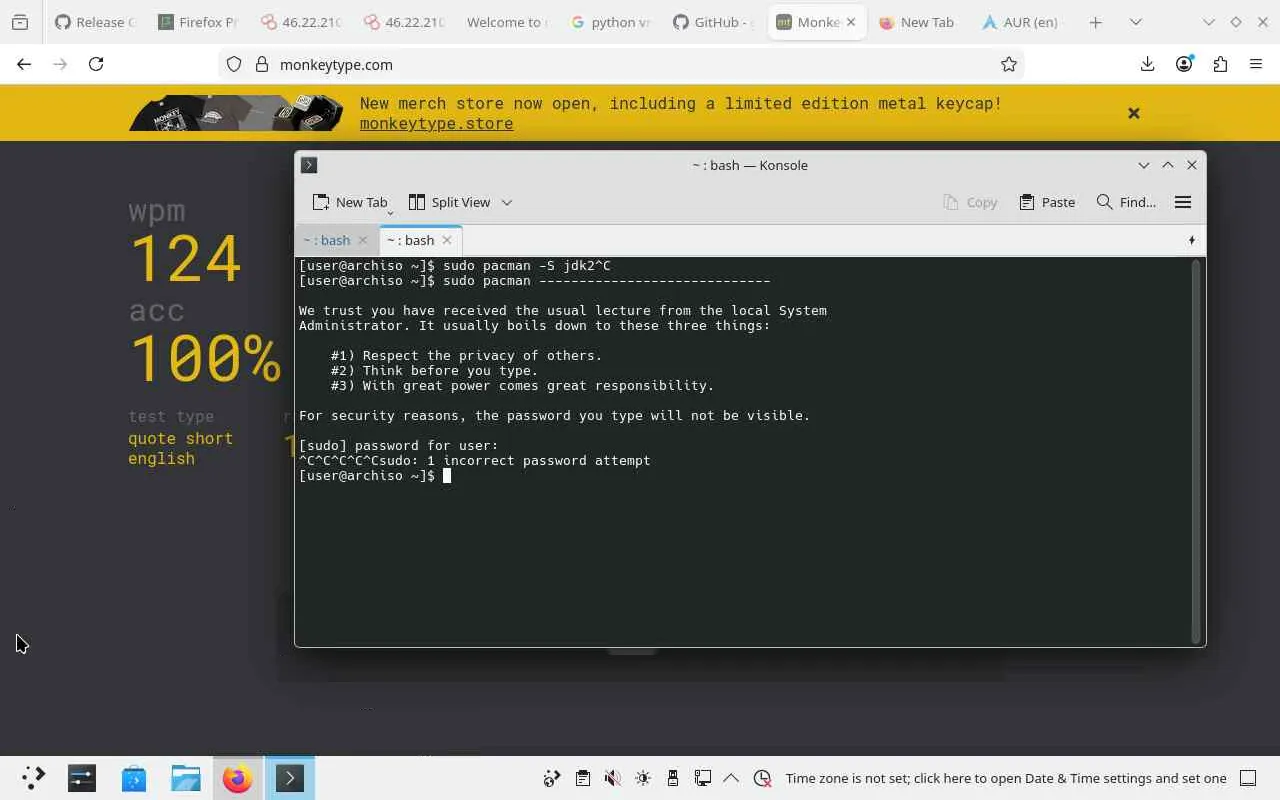
Task: Open the removable devices tray icon
Action: [x=672, y=778]
